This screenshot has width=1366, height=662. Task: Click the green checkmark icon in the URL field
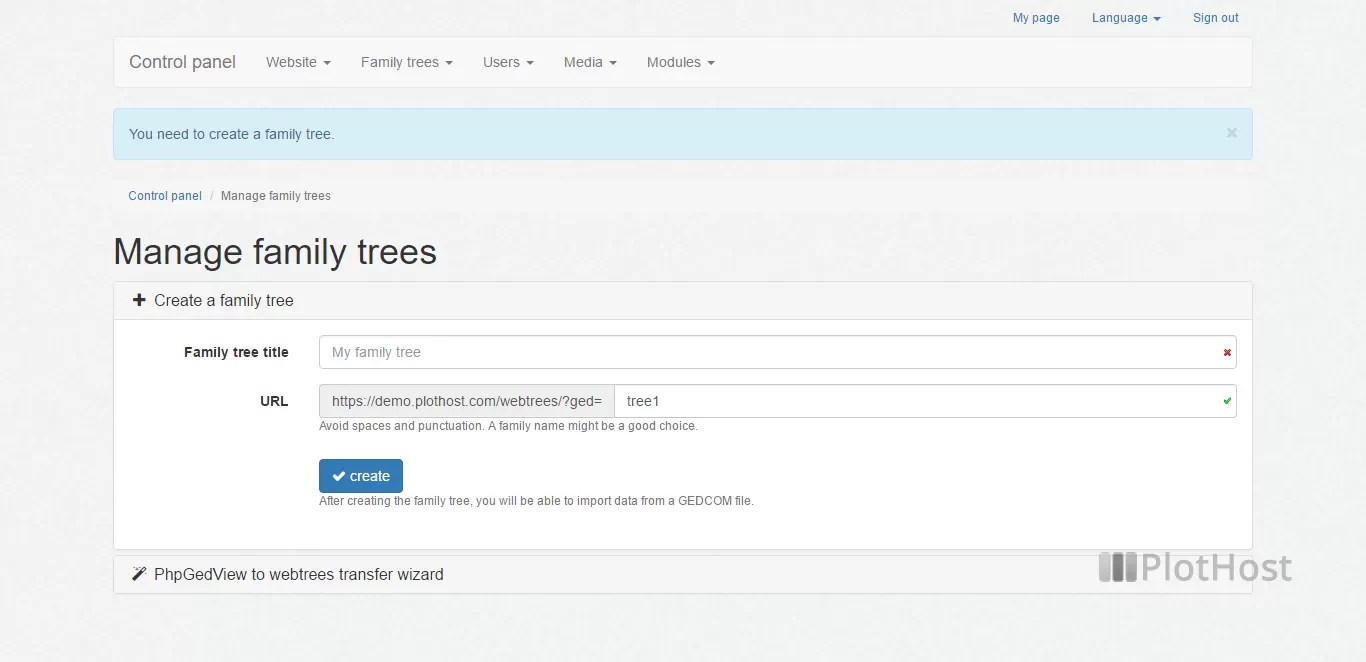[x=1226, y=401]
